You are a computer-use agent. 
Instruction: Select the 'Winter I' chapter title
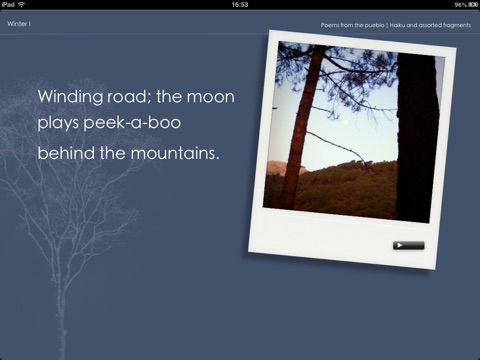(19, 24)
